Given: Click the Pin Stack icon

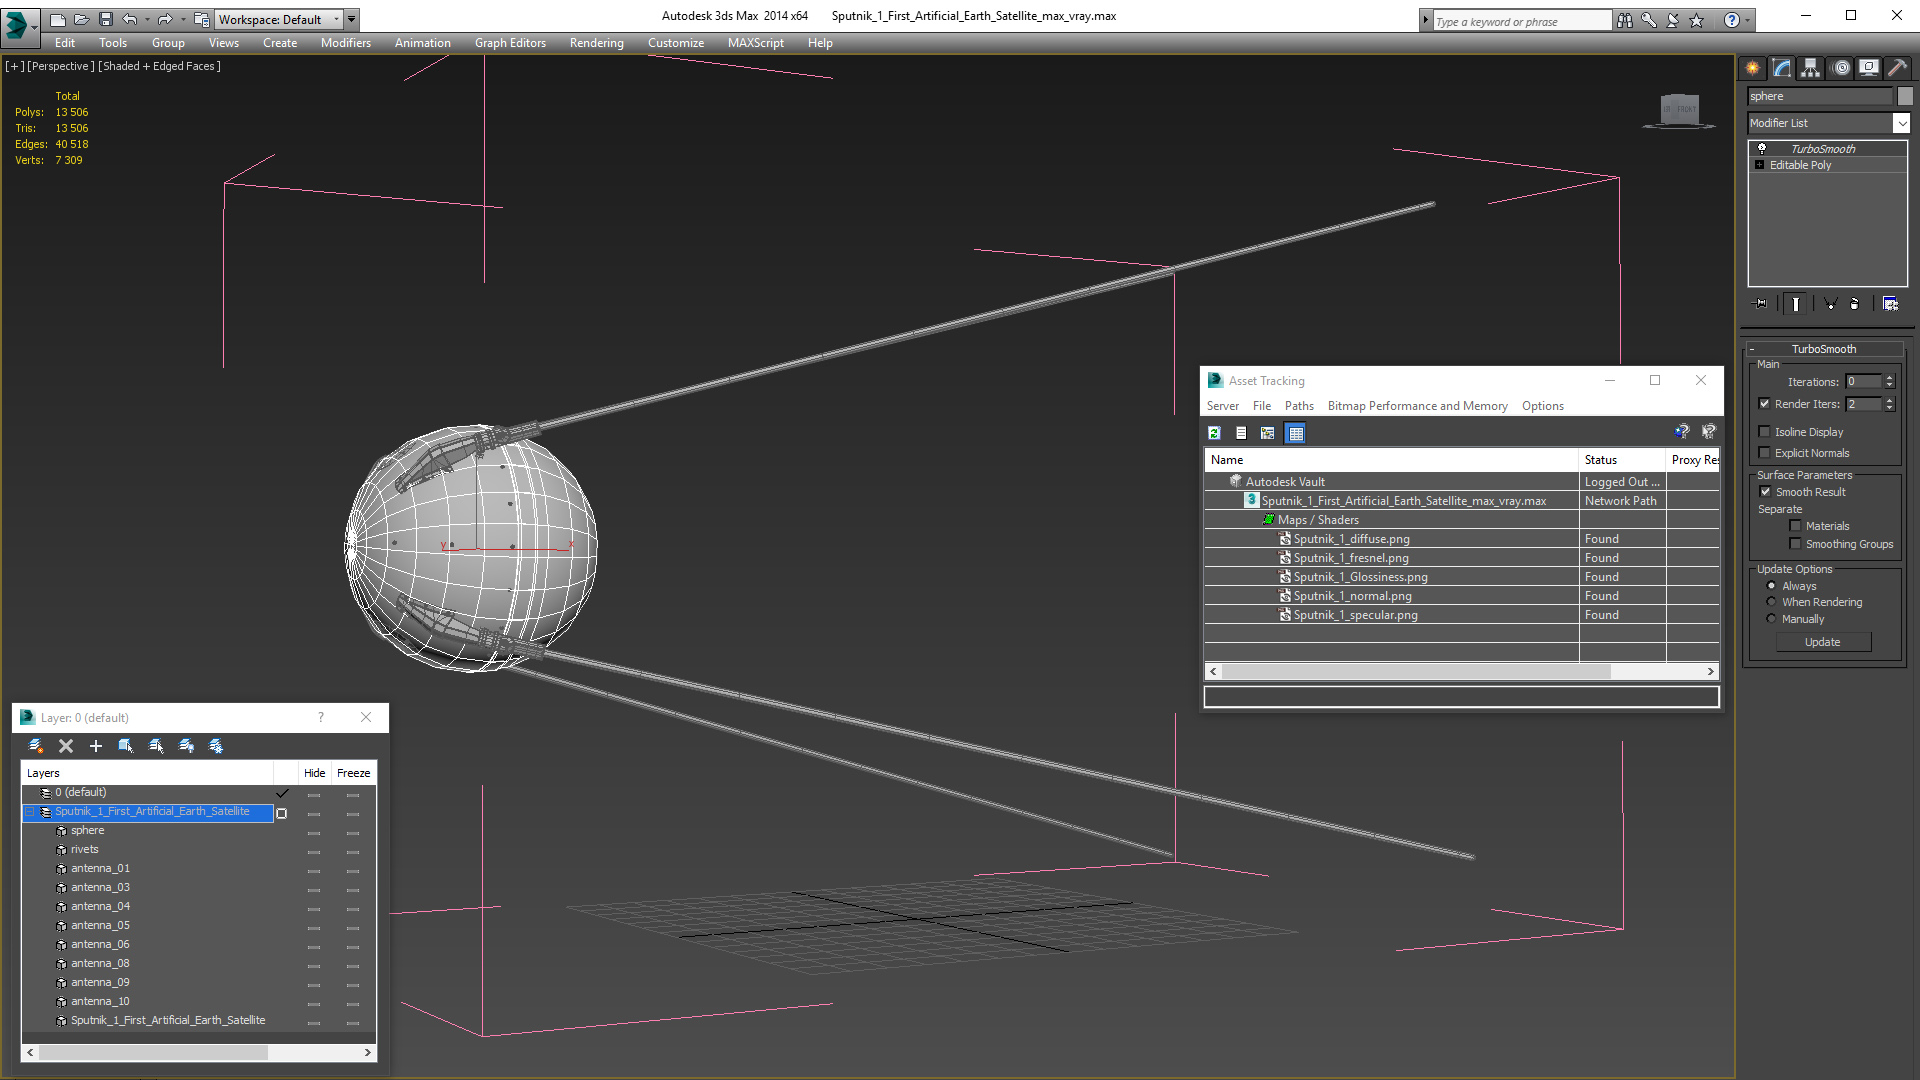Looking at the screenshot, I should pos(1761,304).
